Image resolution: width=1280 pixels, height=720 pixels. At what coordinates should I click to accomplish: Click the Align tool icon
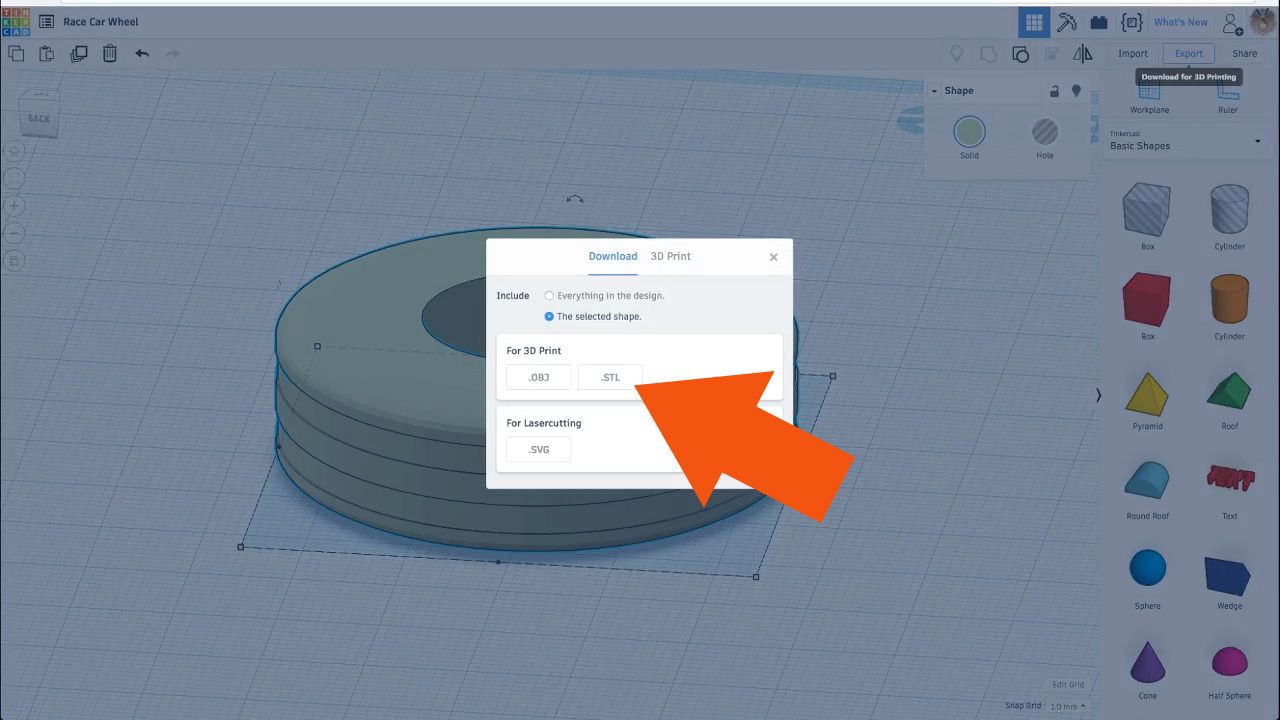[x=1051, y=54]
